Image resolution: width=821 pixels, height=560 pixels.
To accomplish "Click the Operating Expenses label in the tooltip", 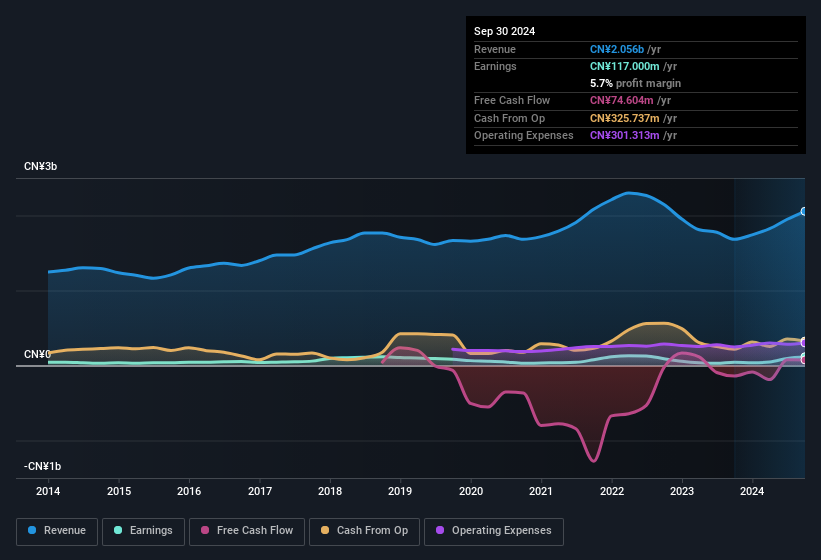I will point(524,136).
